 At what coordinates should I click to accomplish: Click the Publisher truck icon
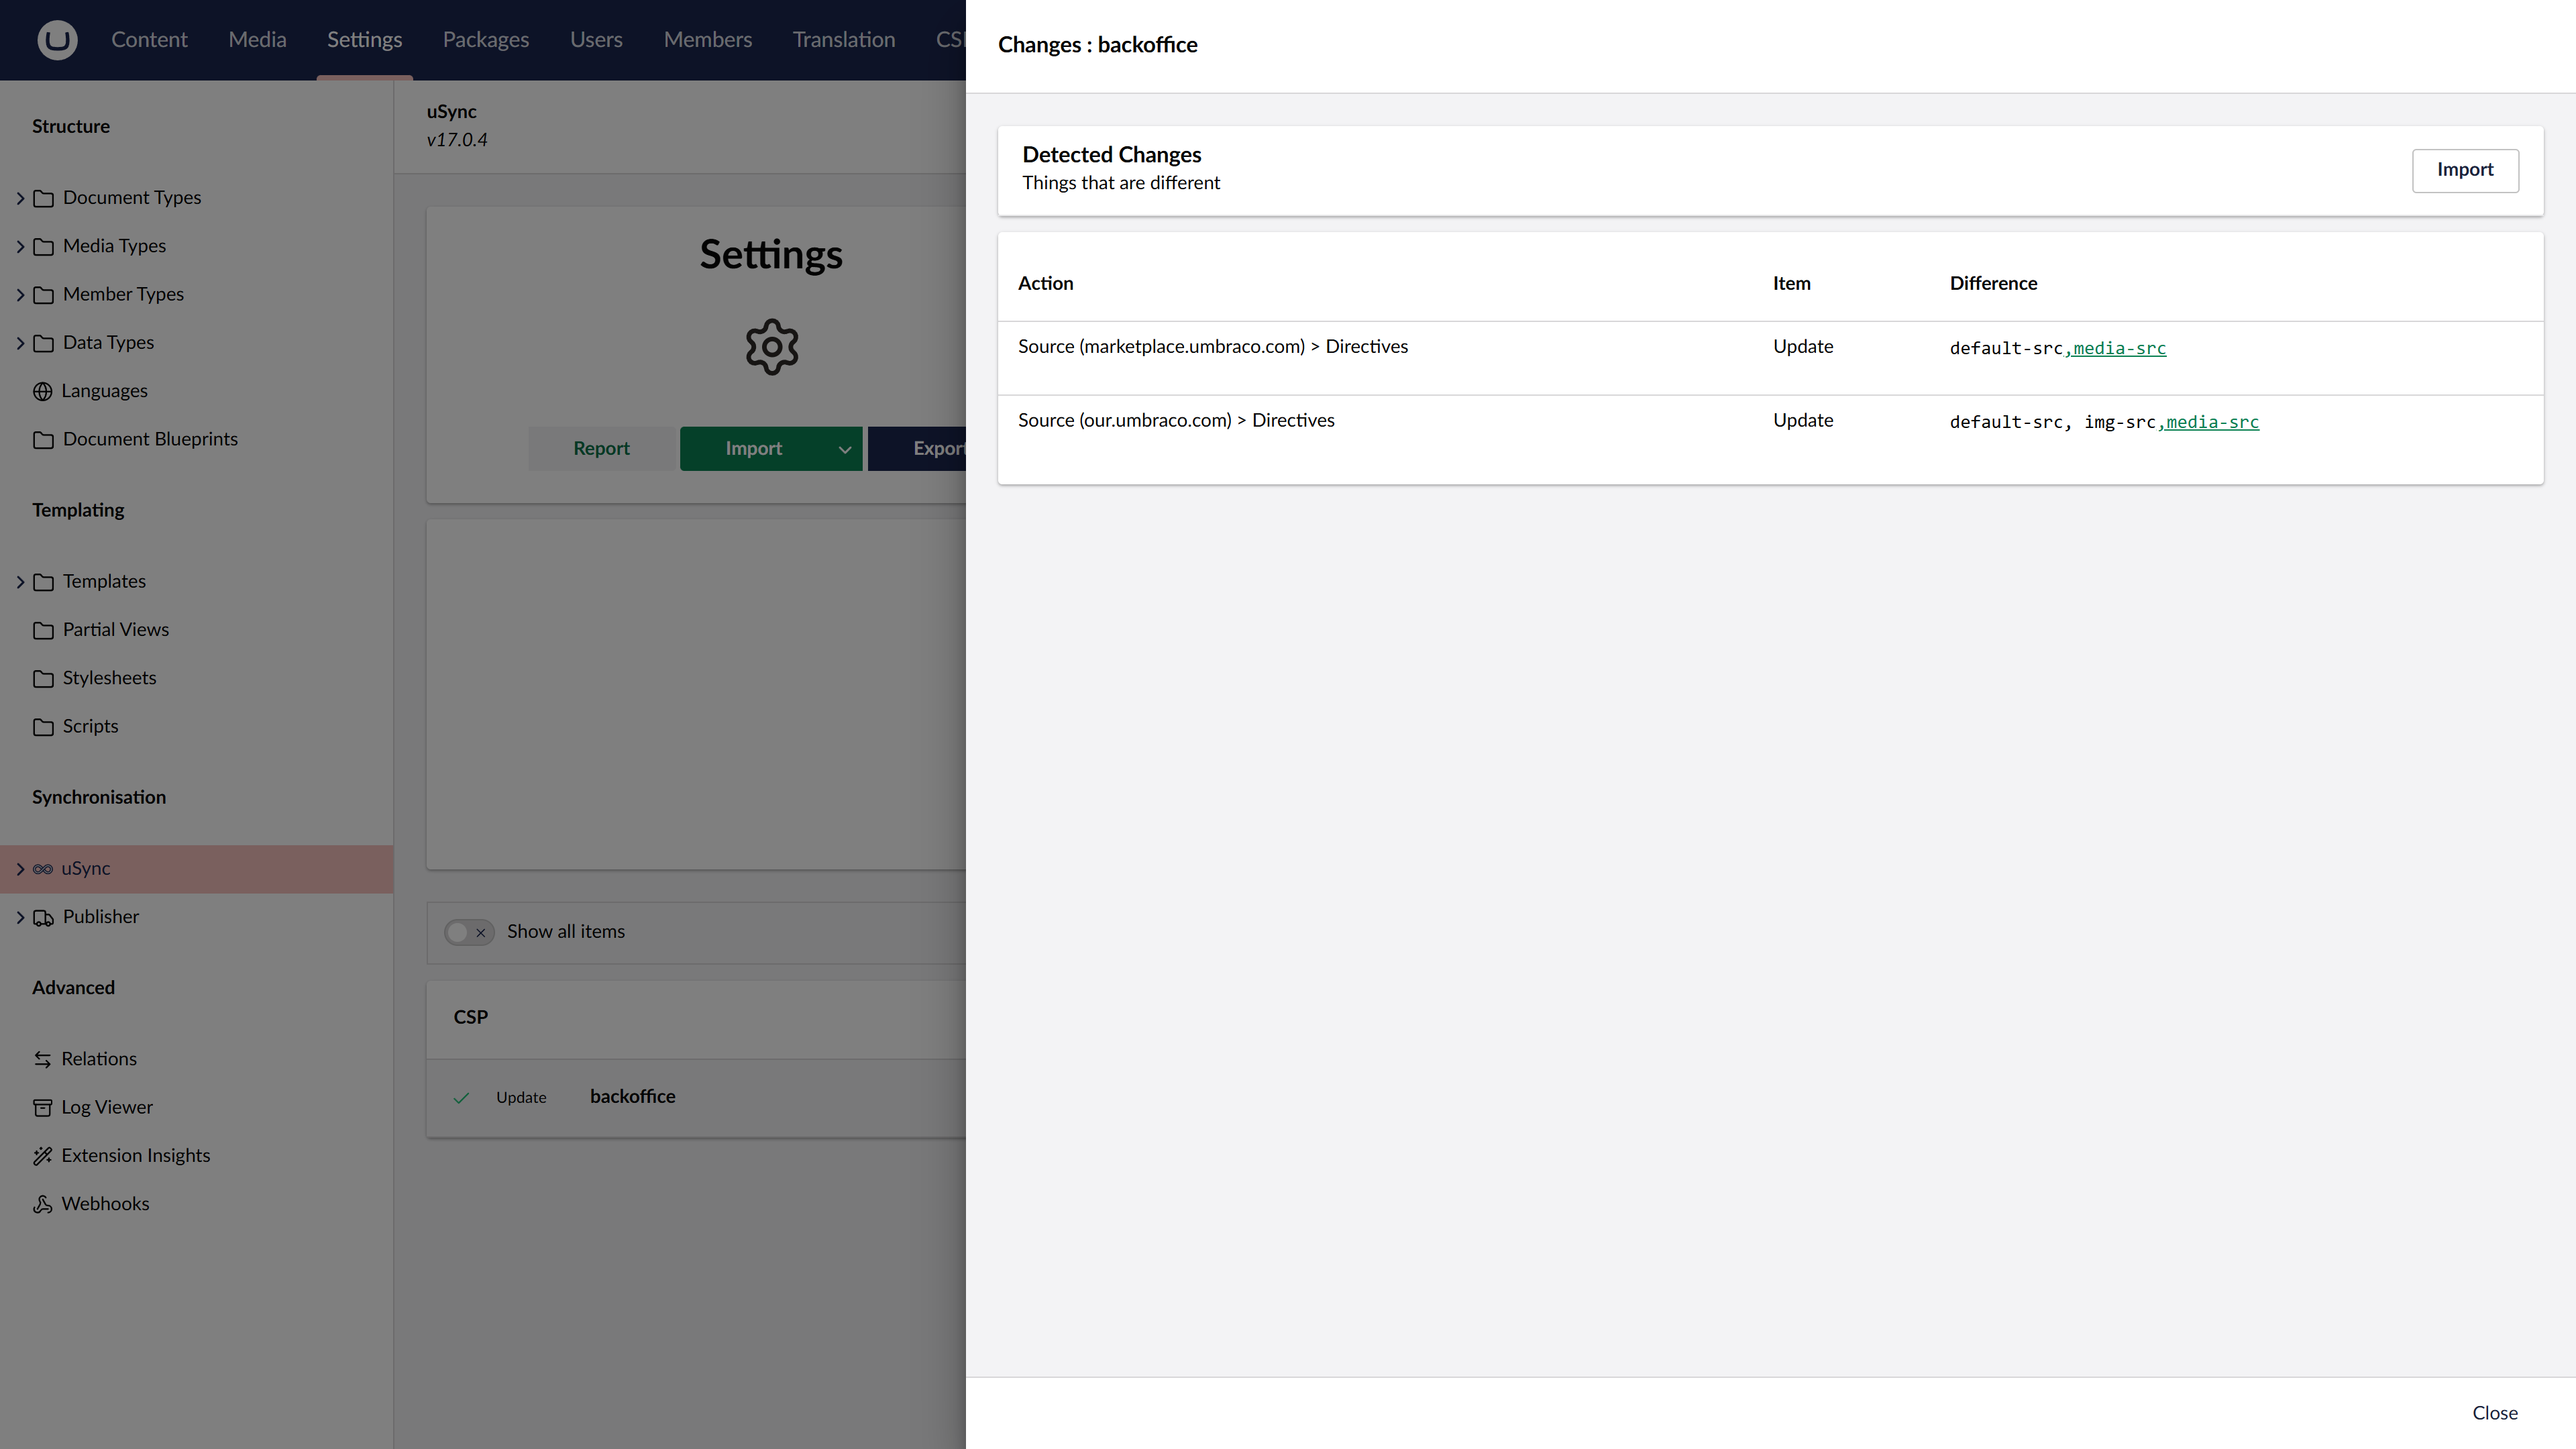43,917
